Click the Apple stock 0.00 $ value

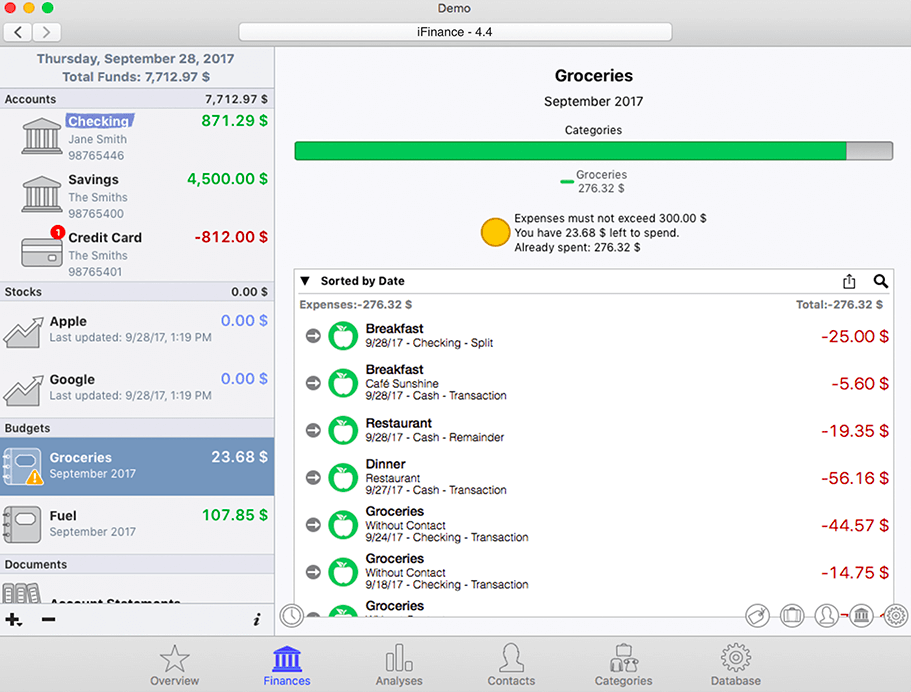coord(244,320)
